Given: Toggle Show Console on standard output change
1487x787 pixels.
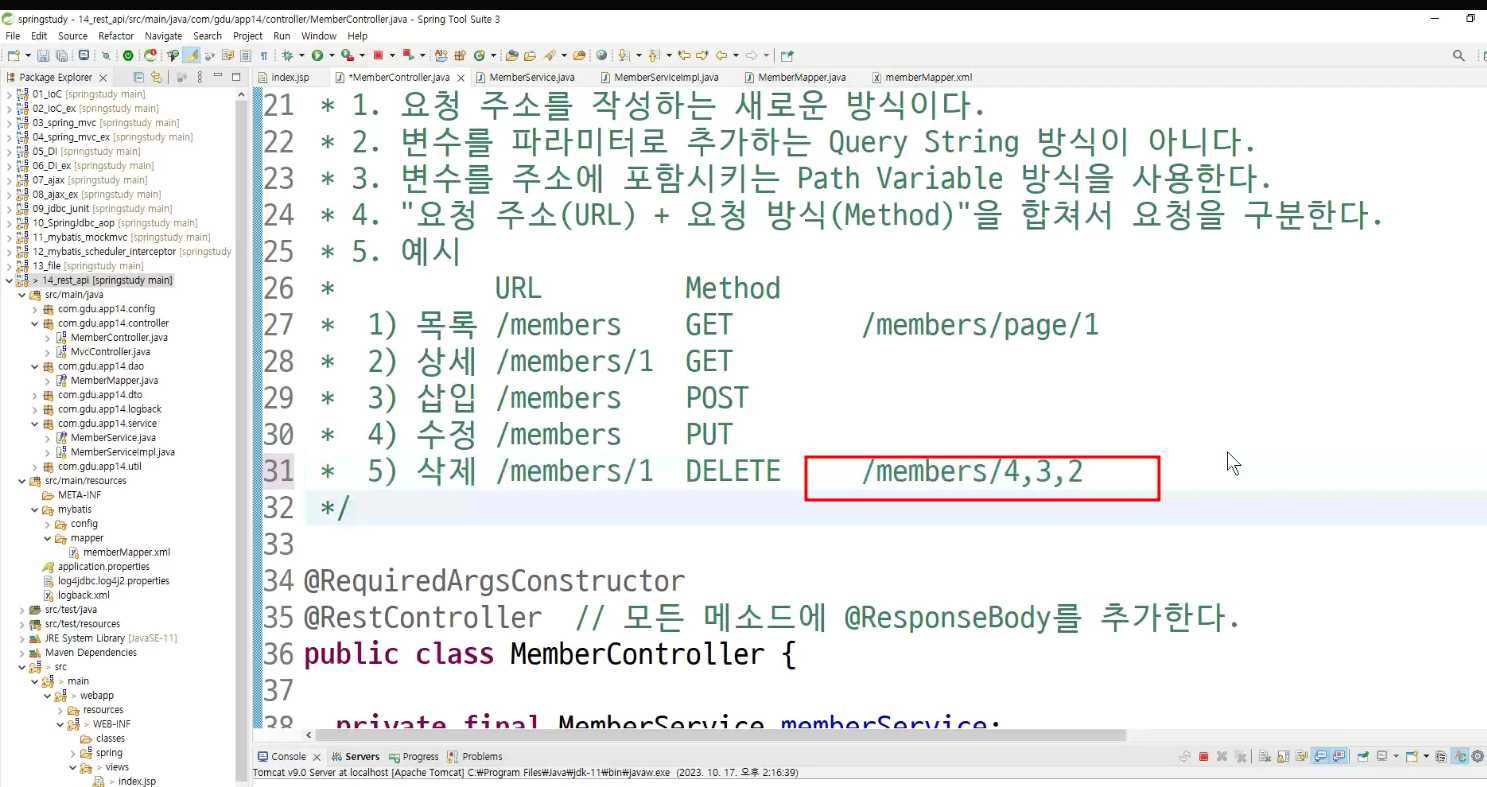Looking at the screenshot, I should click(x=1320, y=756).
